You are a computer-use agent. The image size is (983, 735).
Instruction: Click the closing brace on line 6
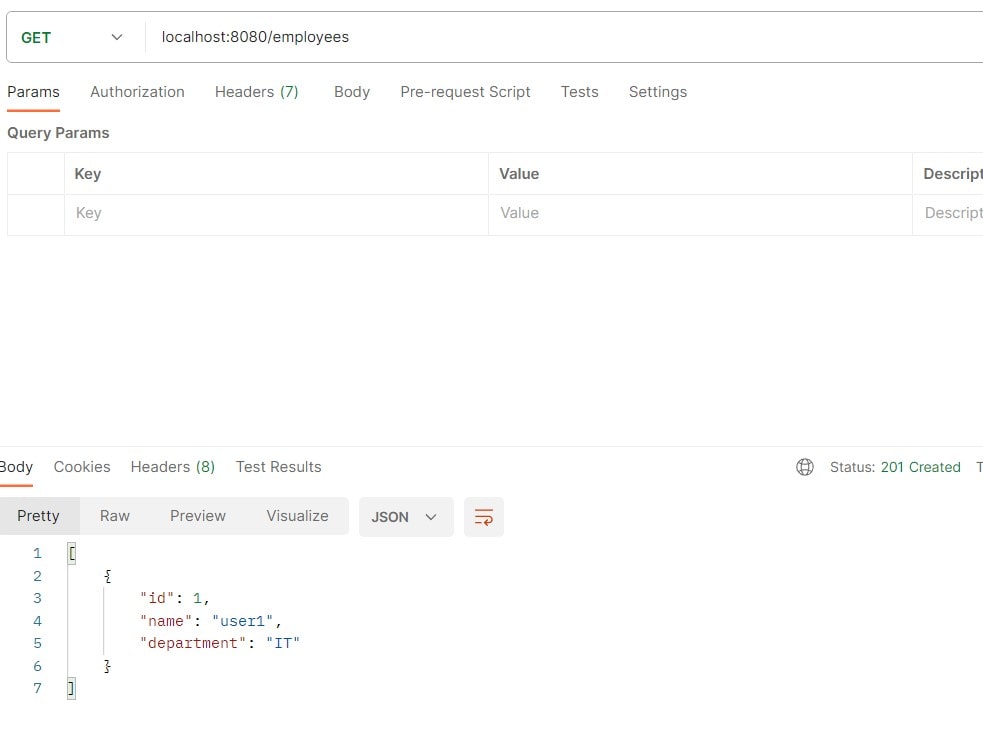click(x=107, y=666)
